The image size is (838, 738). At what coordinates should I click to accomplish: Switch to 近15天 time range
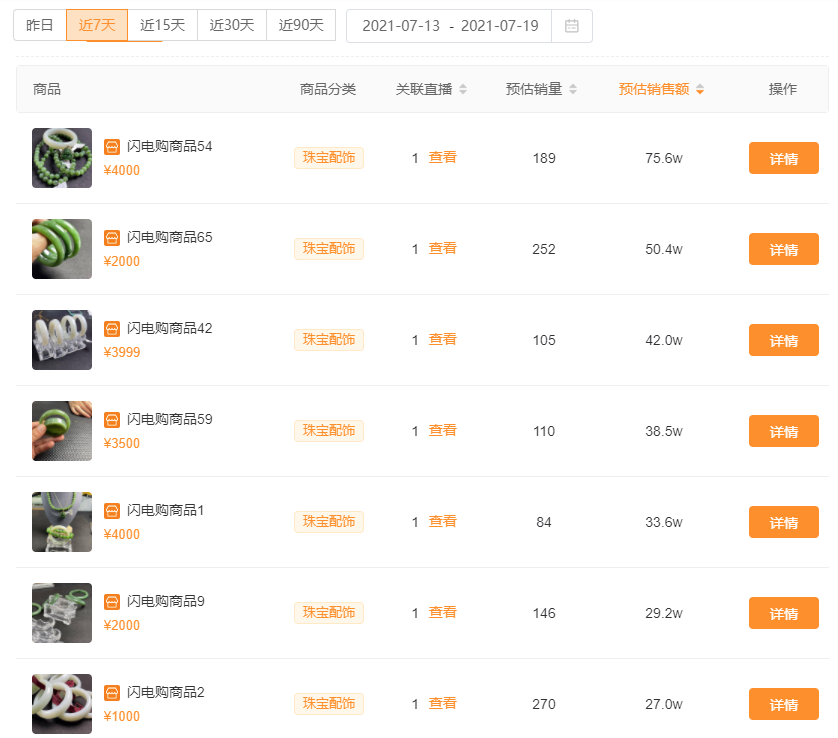[x=162, y=25]
